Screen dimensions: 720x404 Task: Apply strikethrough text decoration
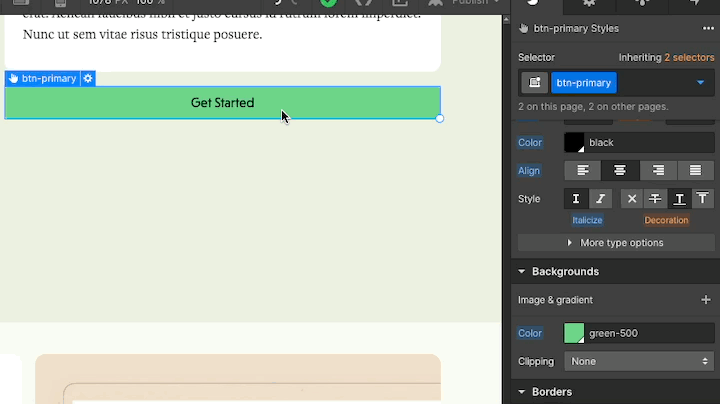[654, 199]
